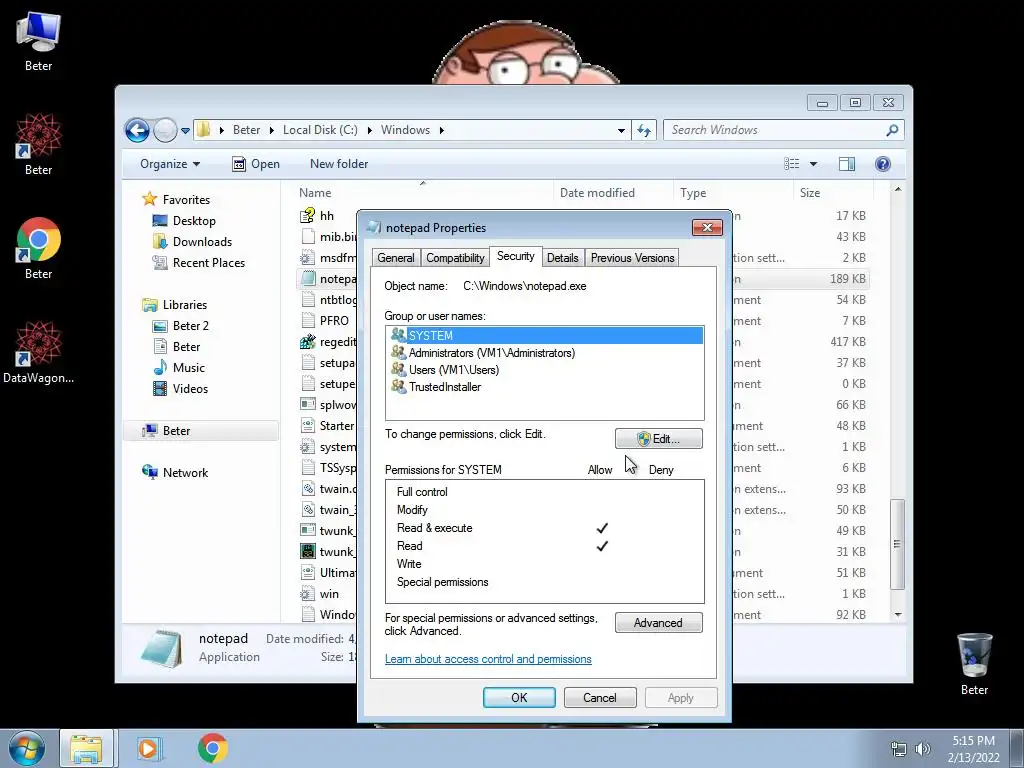The image size is (1024, 768).
Task: Select the Recycle Bin desktop icon
Action: (x=974, y=664)
